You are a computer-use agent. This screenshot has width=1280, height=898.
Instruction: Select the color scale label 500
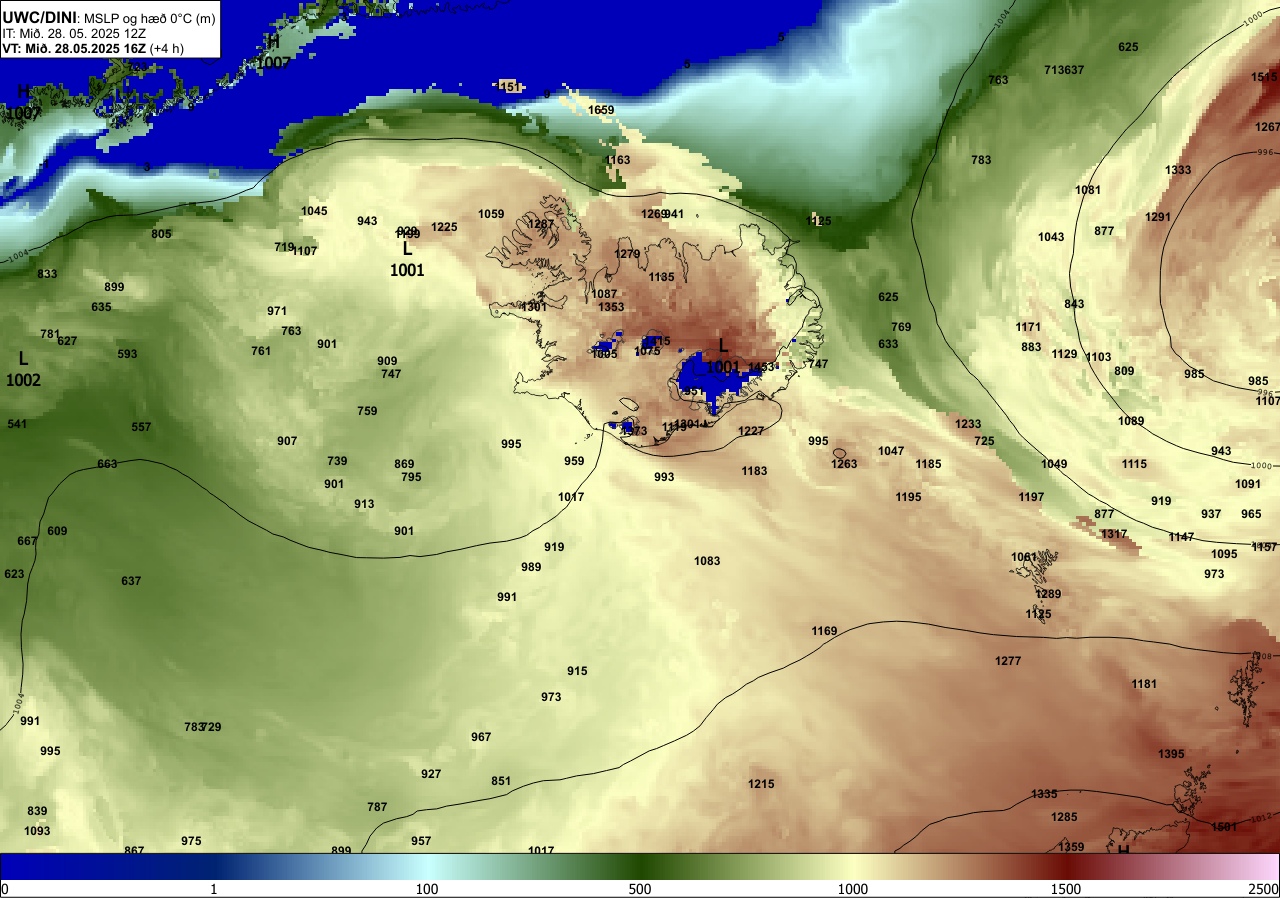click(640, 889)
